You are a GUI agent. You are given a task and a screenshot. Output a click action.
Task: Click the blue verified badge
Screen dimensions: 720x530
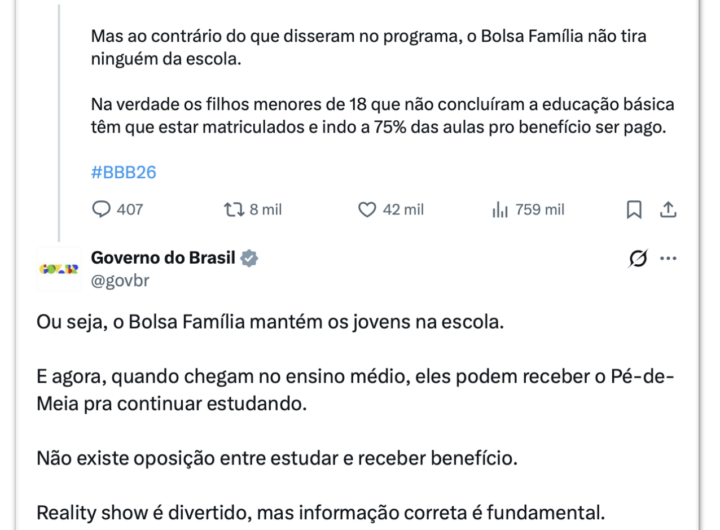pos(249,259)
